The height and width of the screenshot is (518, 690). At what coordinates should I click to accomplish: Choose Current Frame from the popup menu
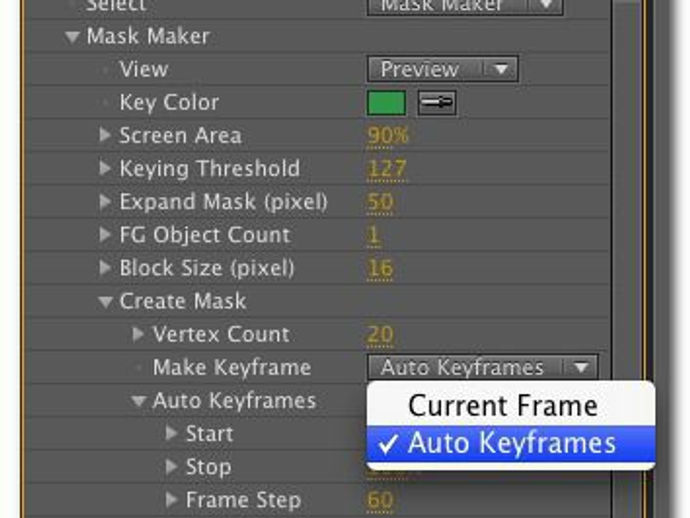pos(503,405)
